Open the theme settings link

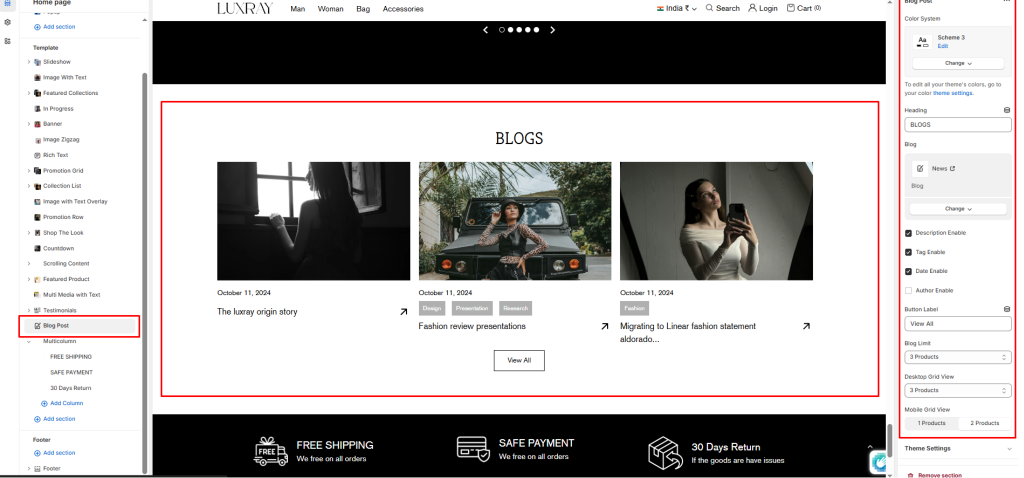(952, 93)
